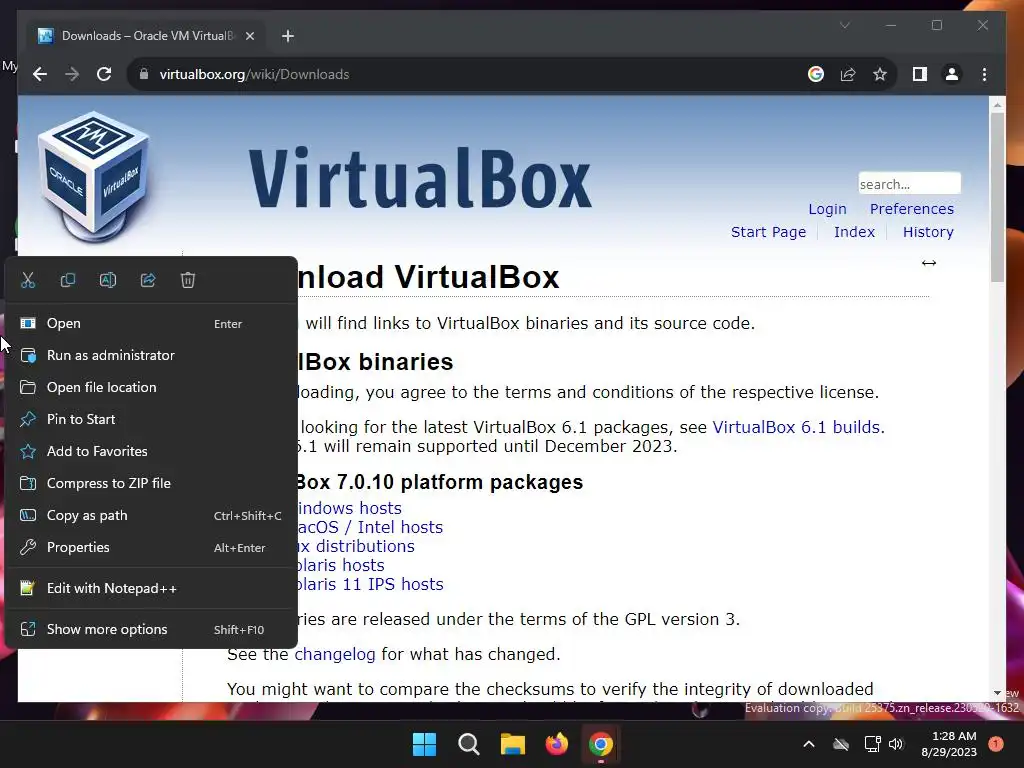The image size is (1024, 768).
Task: Click the VirtualBox 6.1 builds link
Action: coord(796,427)
